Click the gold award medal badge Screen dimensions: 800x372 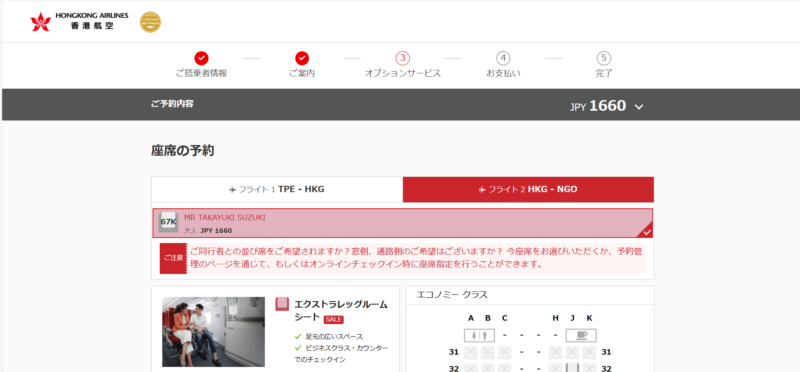(150, 22)
